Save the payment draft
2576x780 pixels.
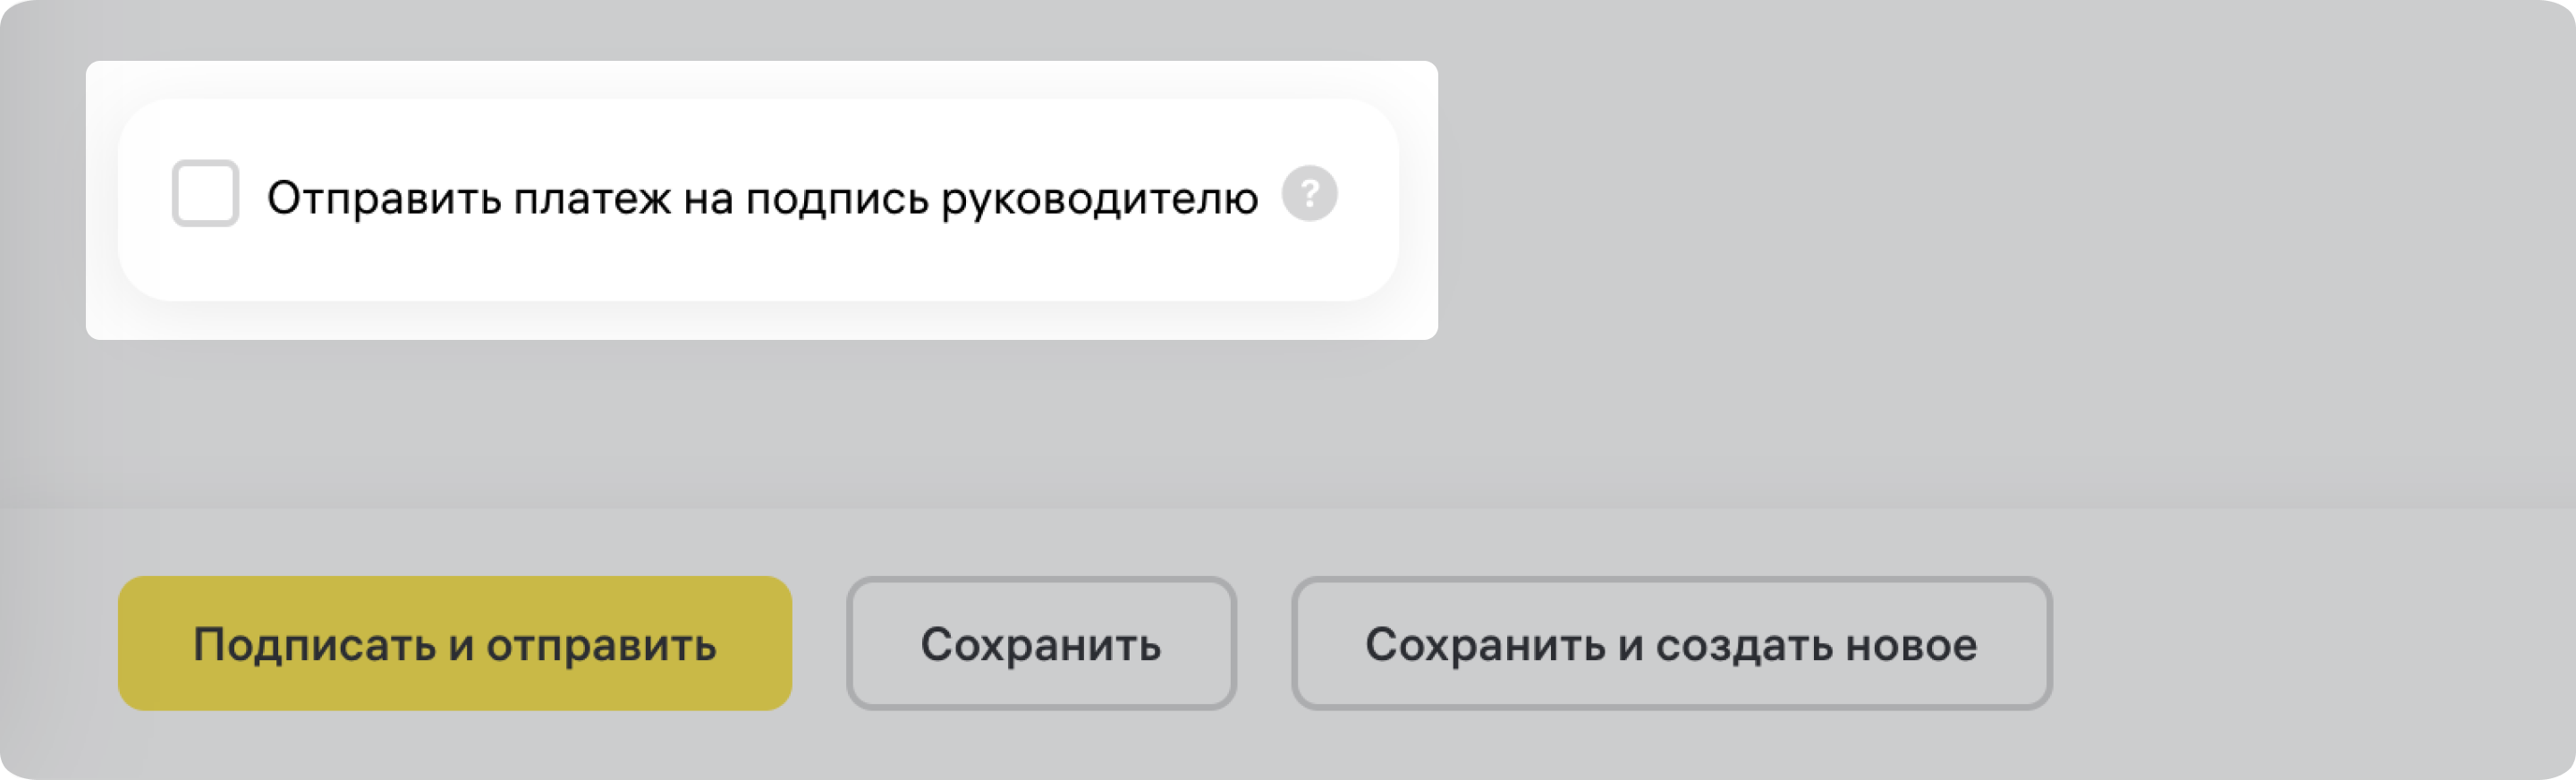click(1041, 644)
